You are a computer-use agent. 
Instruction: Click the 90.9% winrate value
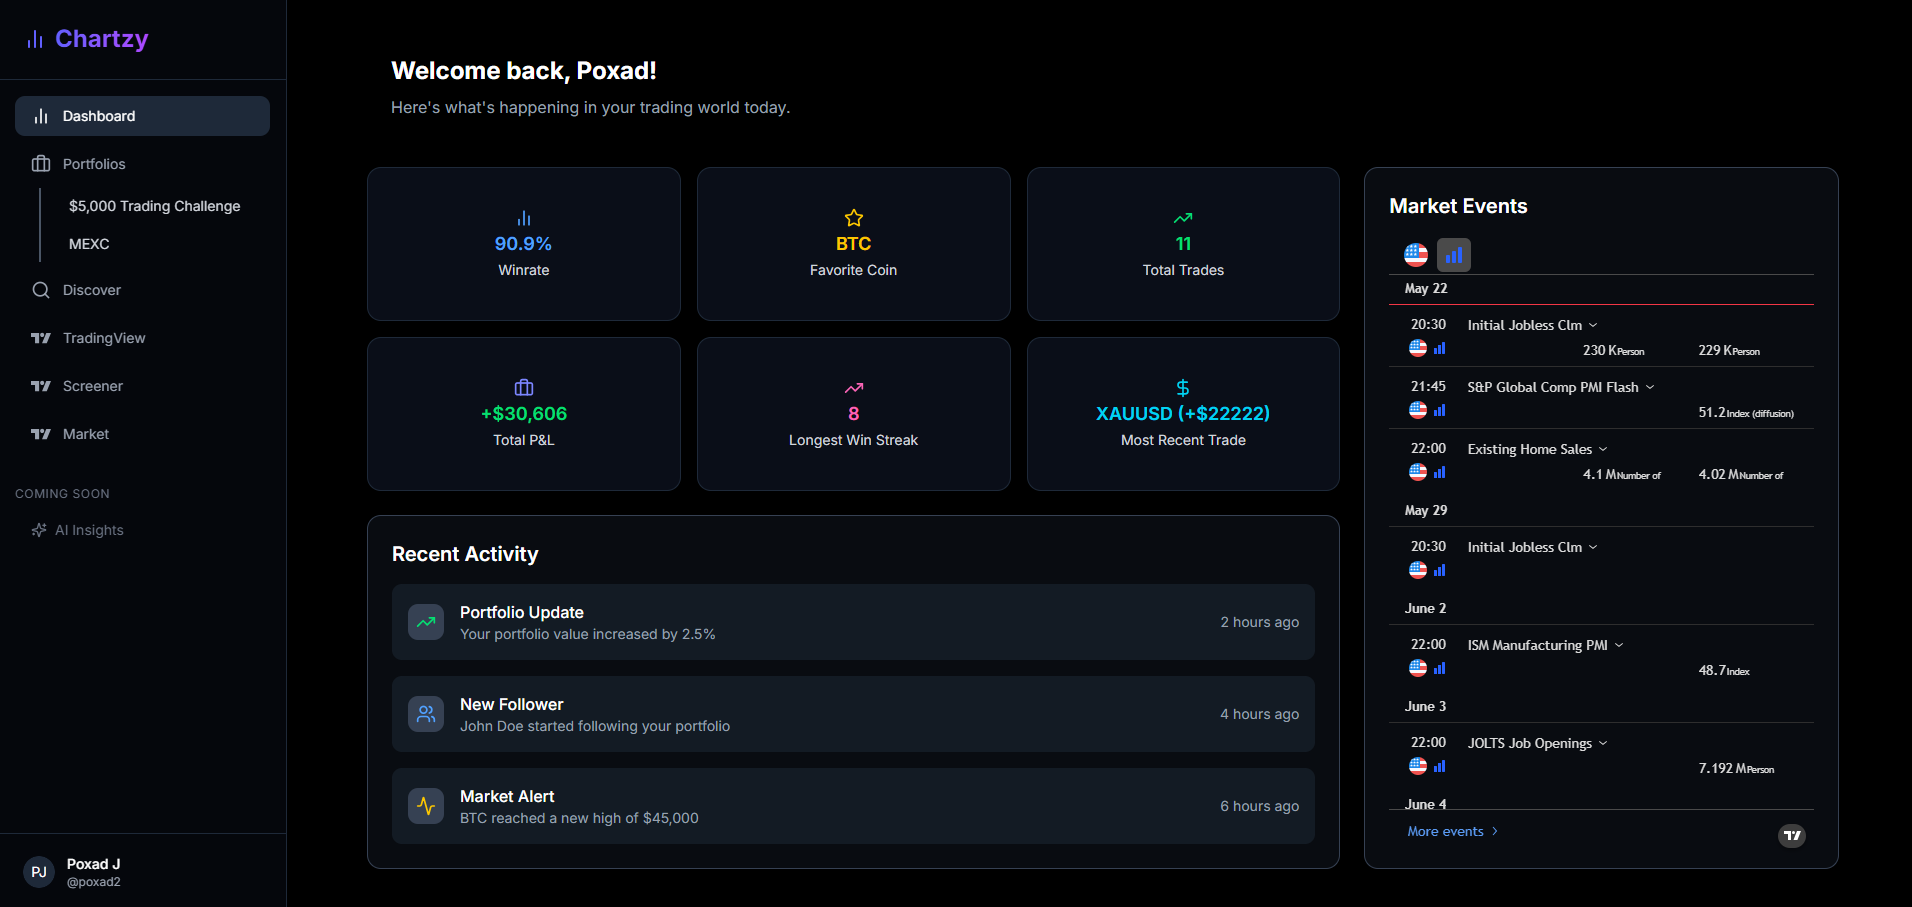click(x=523, y=244)
